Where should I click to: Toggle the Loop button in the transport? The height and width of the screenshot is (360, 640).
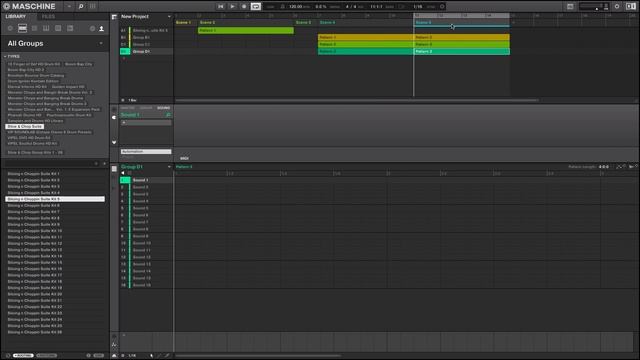coord(256,6)
